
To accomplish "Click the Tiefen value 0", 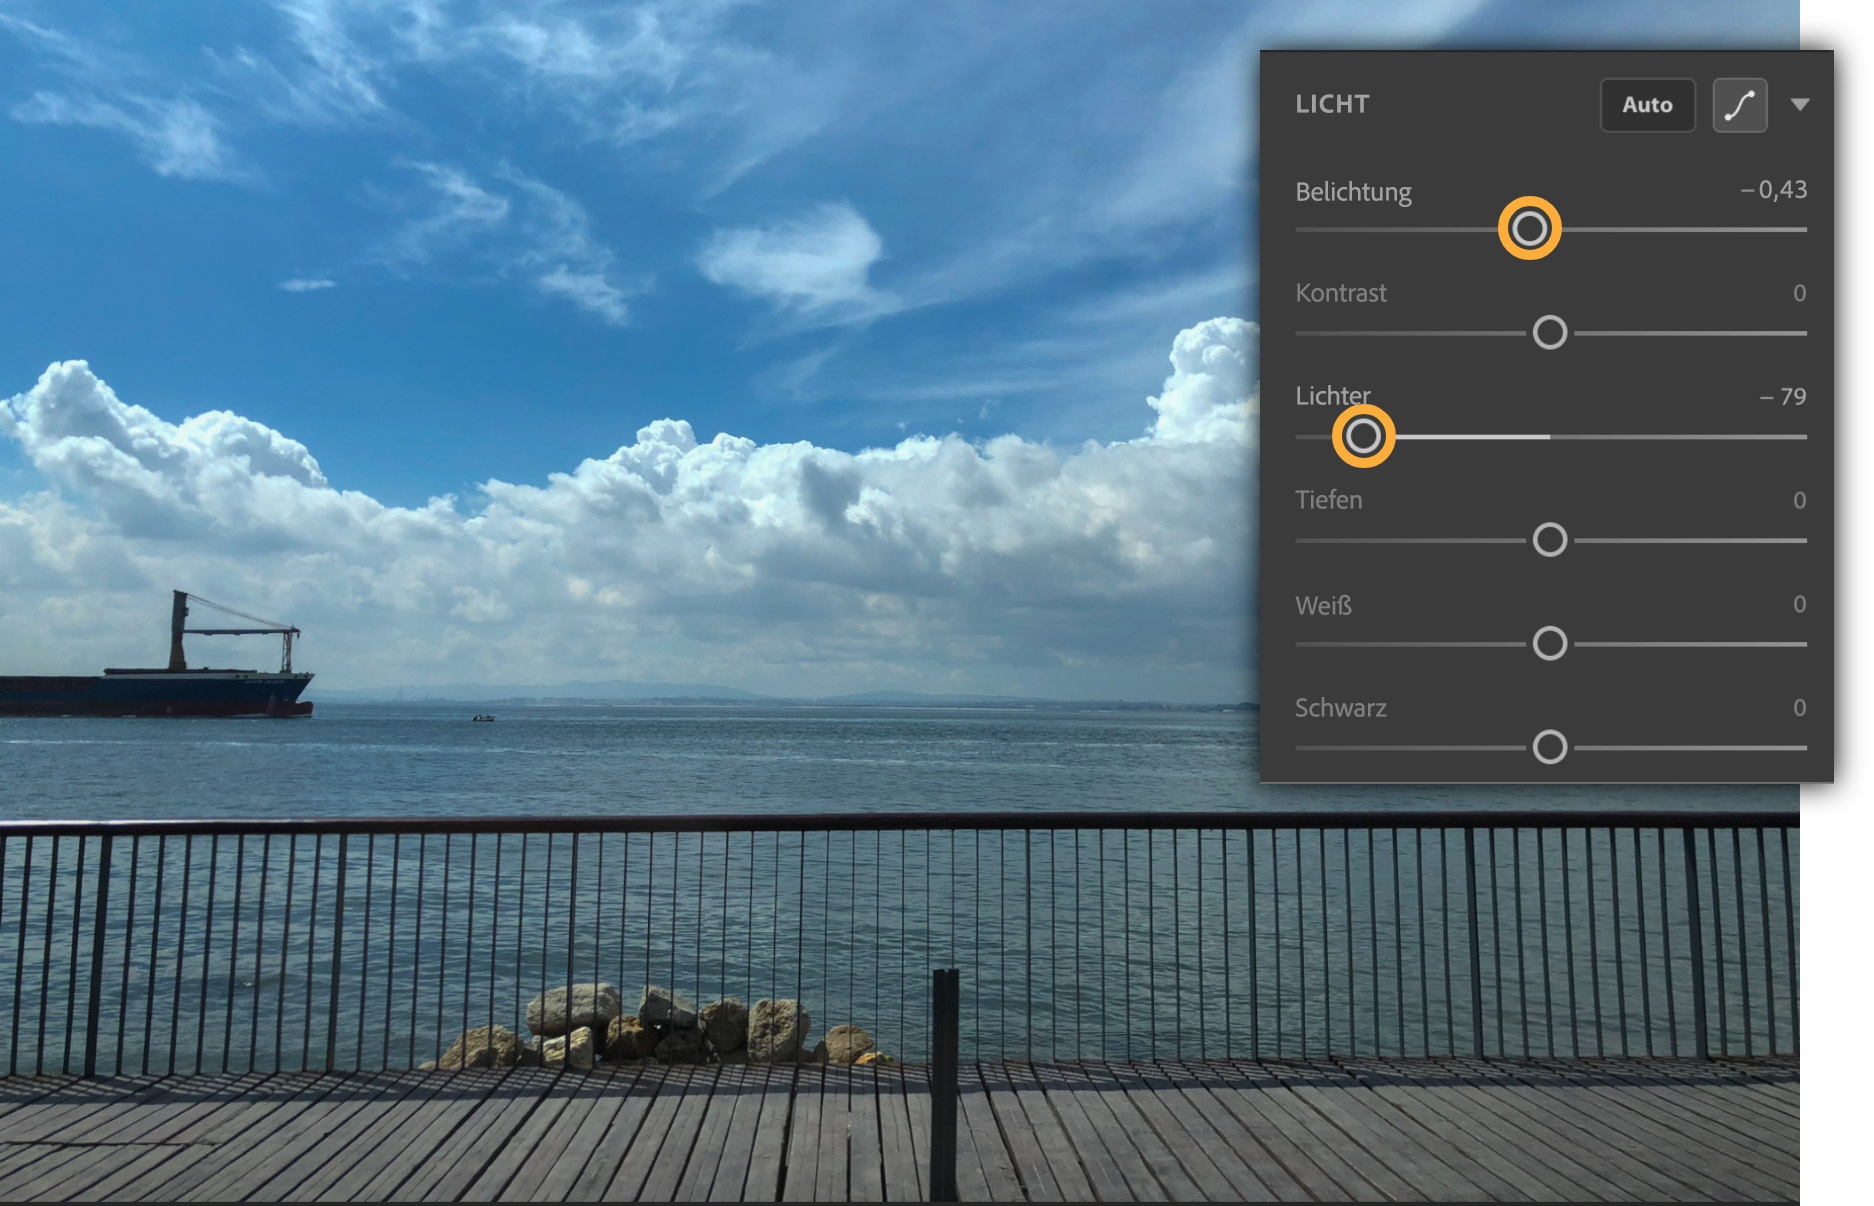I will 1800,500.
